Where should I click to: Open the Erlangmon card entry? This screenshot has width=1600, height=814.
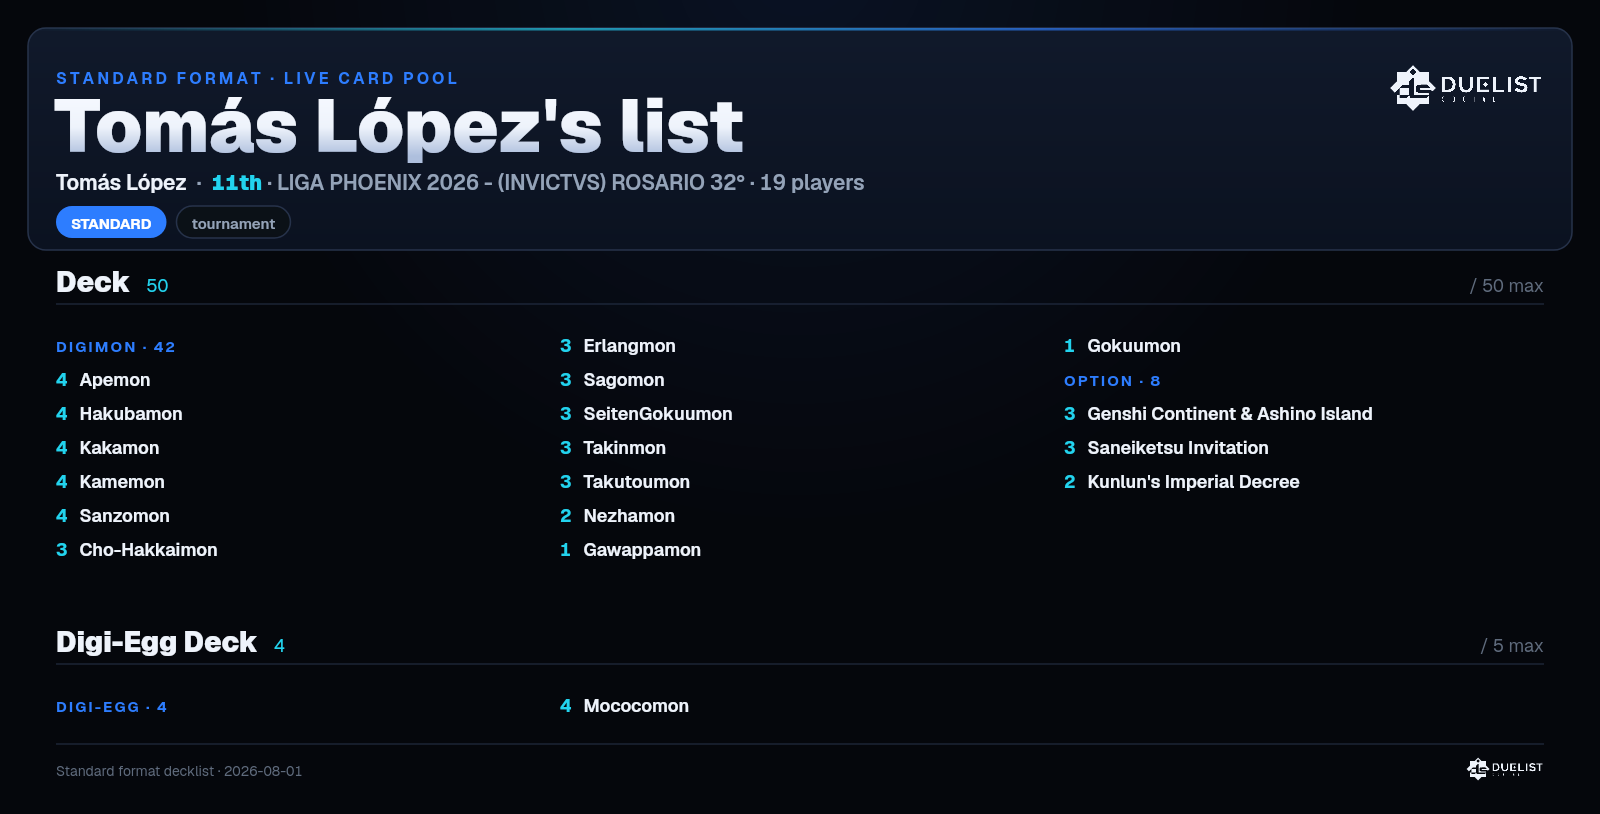click(x=618, y=346)
